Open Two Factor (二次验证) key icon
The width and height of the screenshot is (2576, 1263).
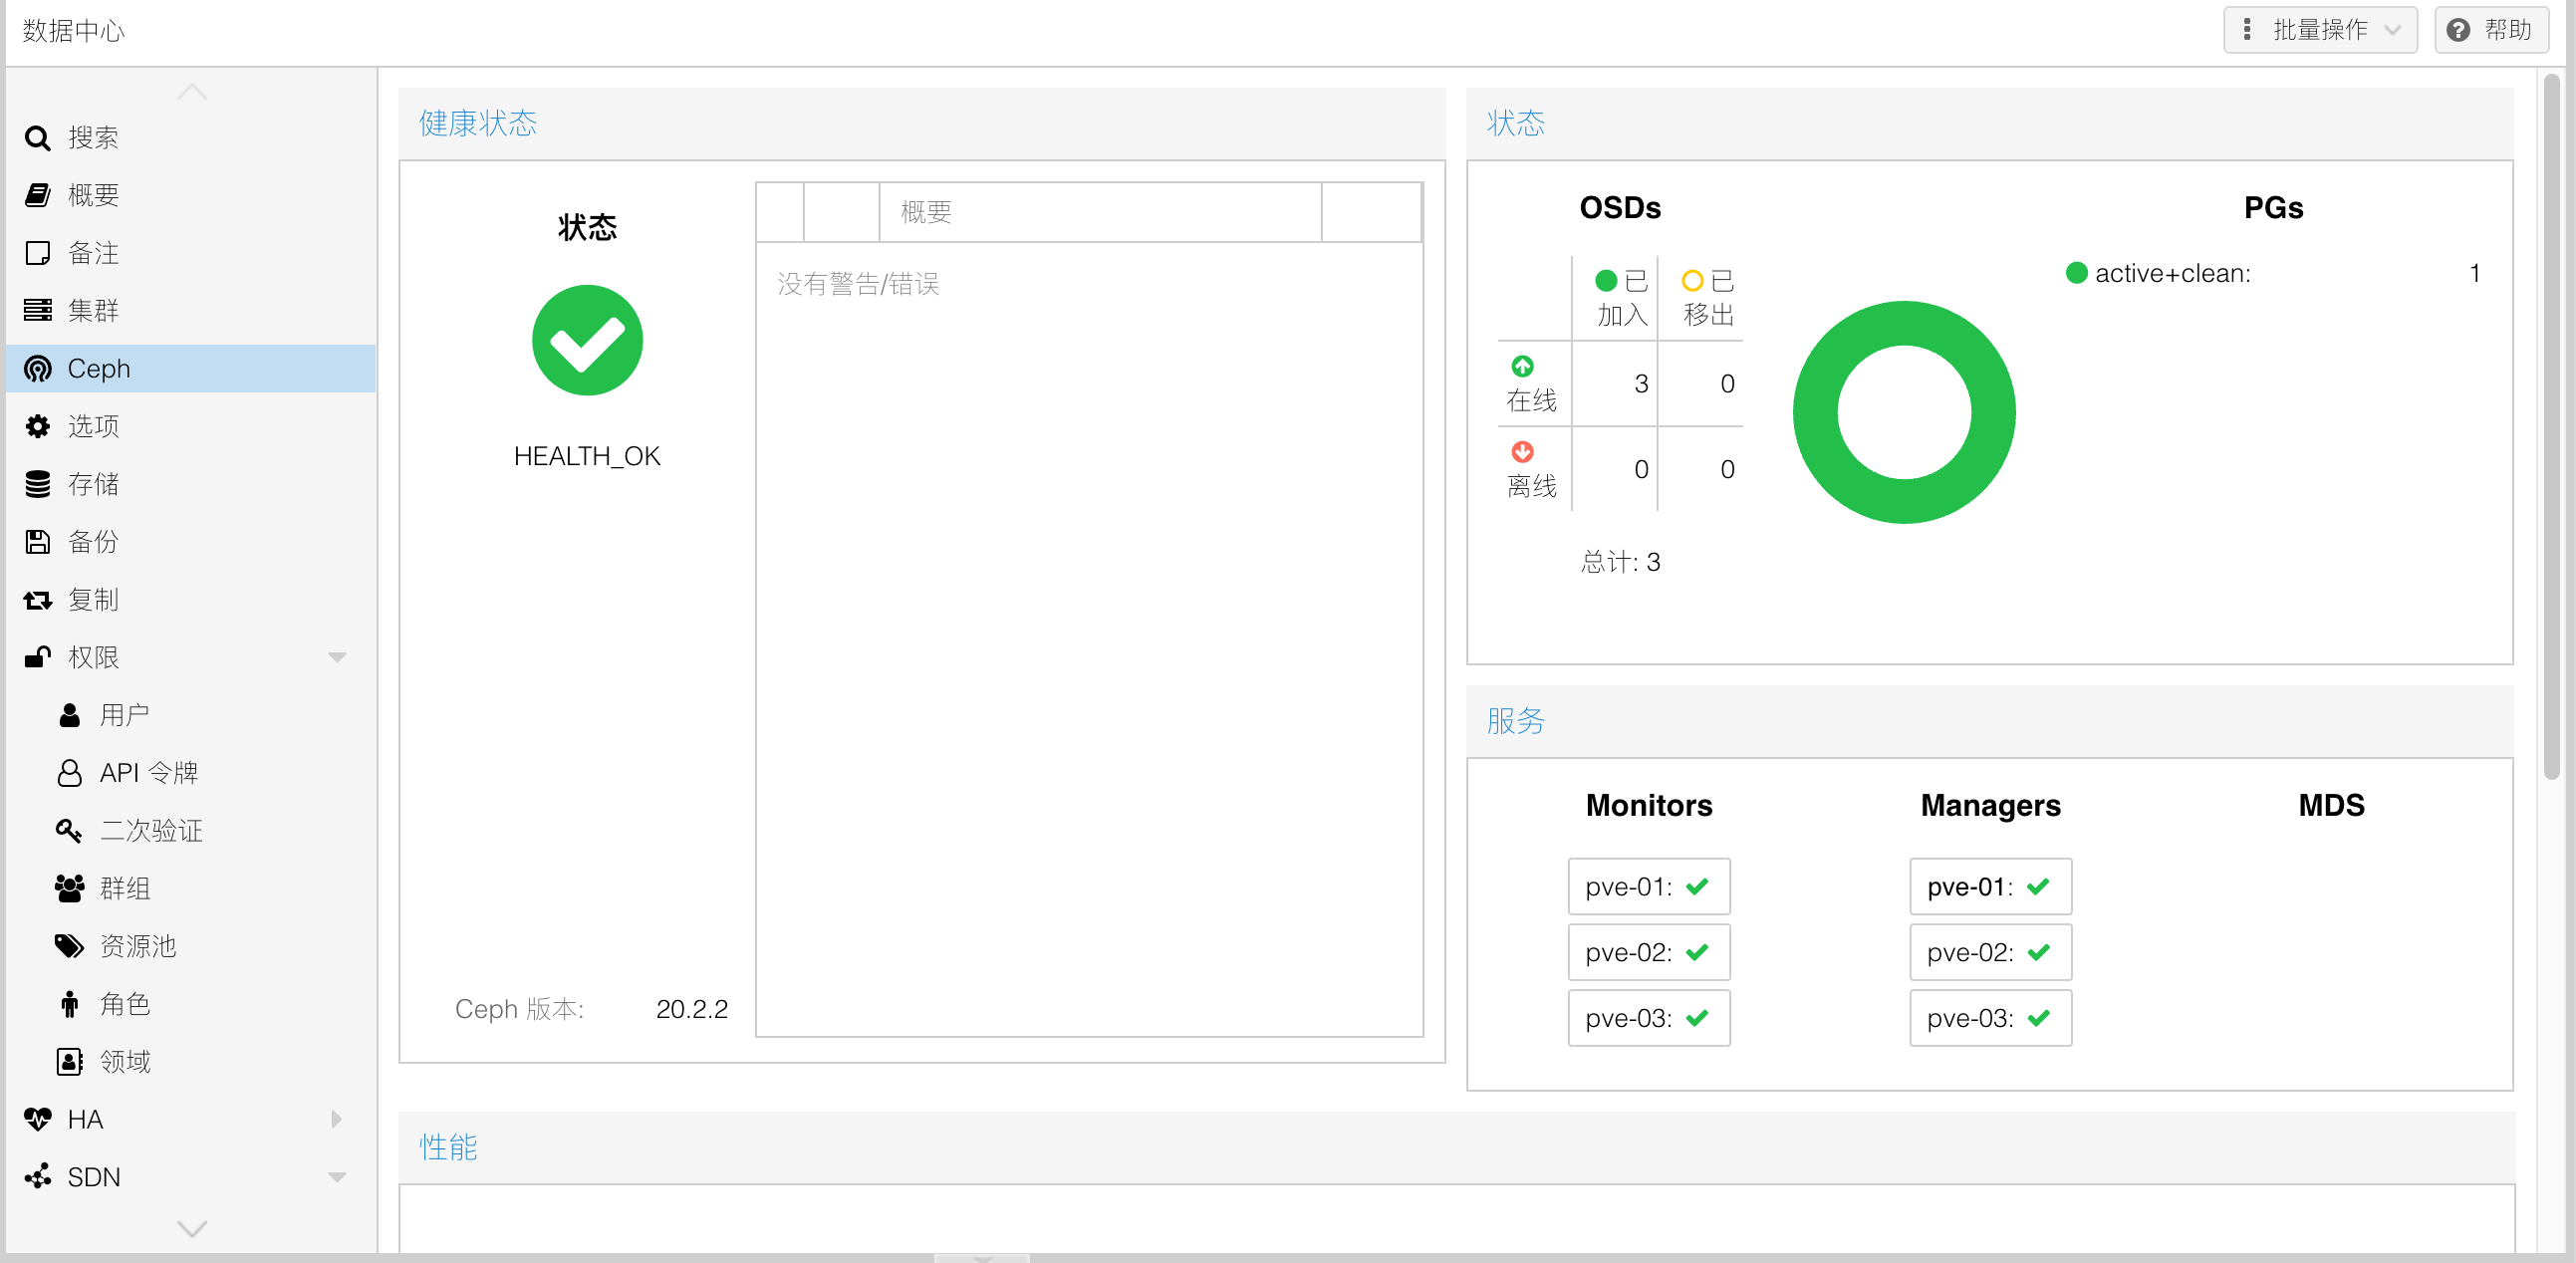pyautogui.click(x=69, y=830)
